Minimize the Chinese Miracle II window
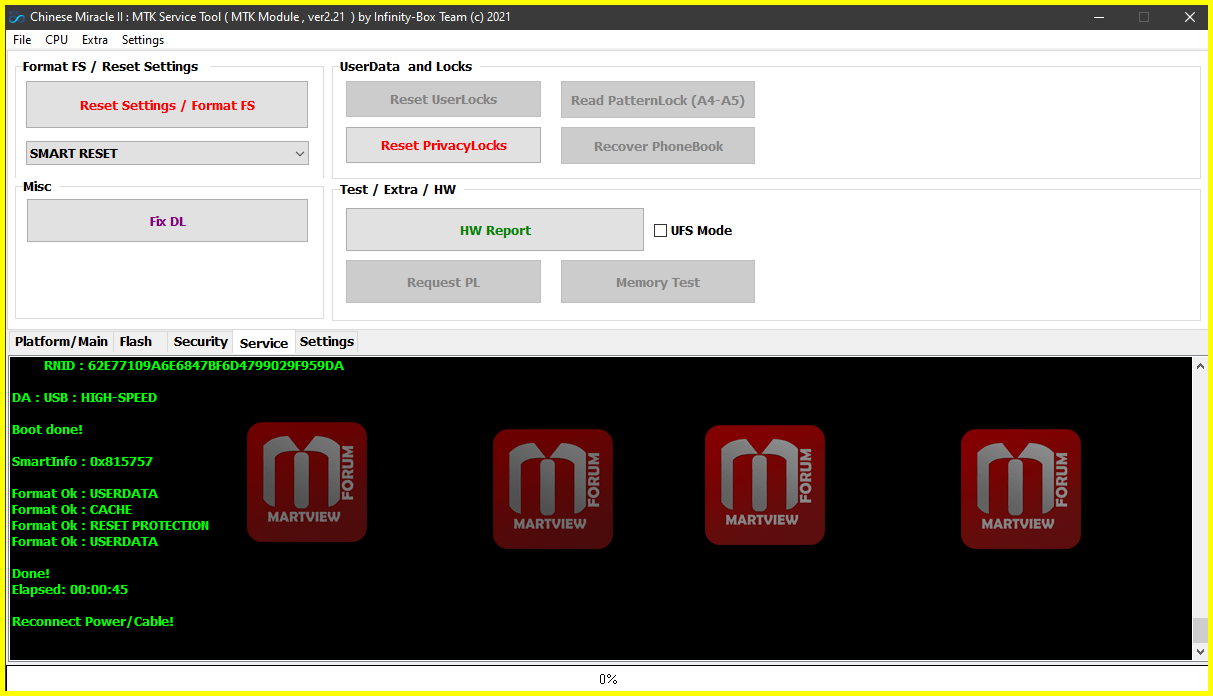This screenshot has width=1213, height=696. tap(1098, 17)
